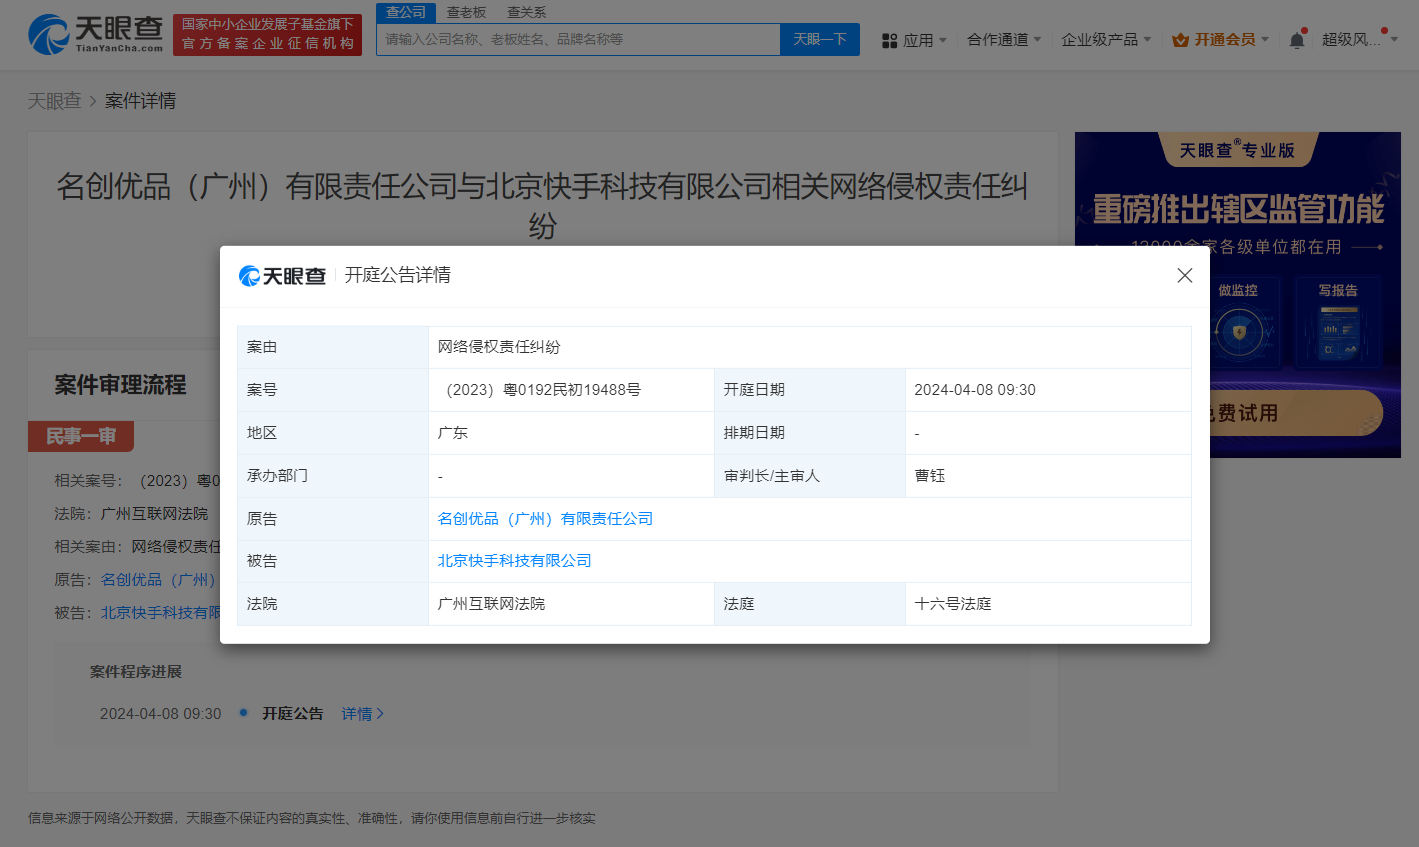Click the blue timeline dot before 开庭公告

tap(243, 713)
